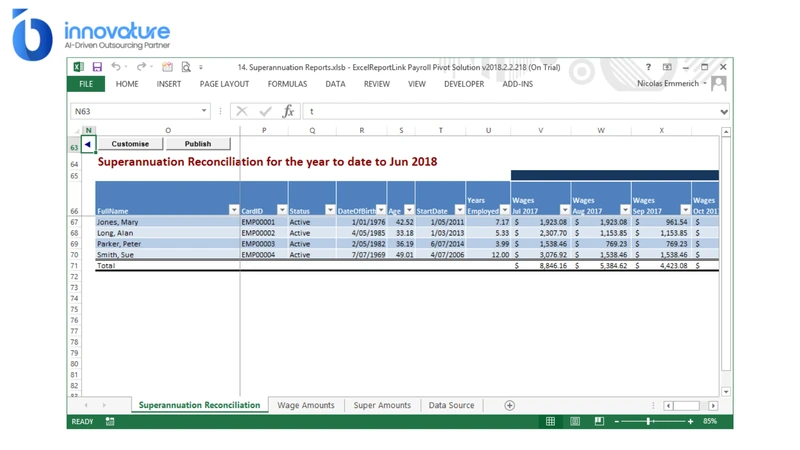Screen dimensions: 800x450
Task: Click the Help question mark icon
Action: pyautogui.click(x=648, y=67)
